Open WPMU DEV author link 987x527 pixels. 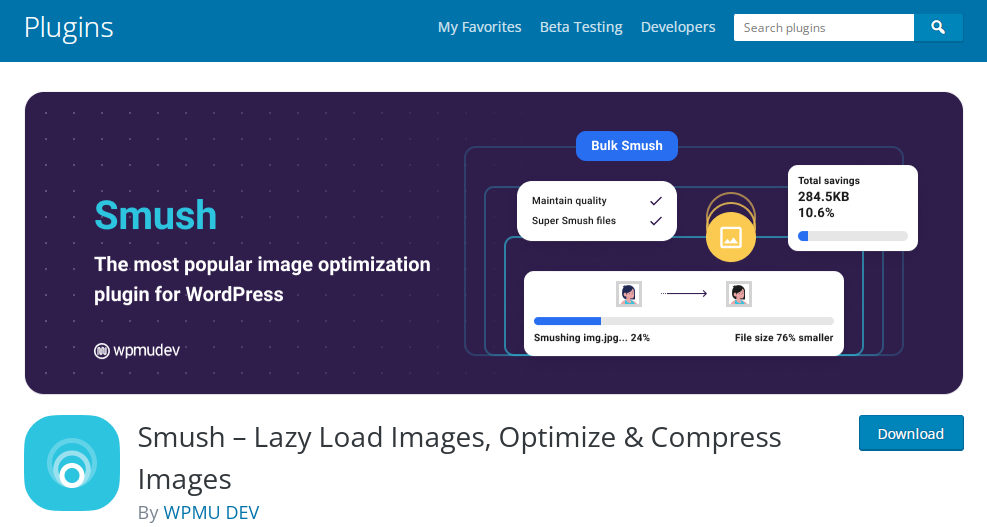pos(211,513)
